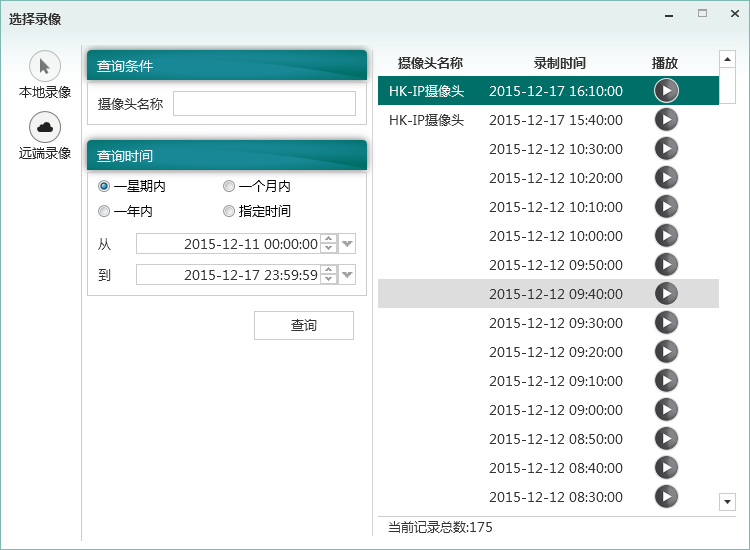Screen dimensions: 750x550
Task: Play the 2015-12-17 16:10:00 recording
Action: (666, 91)
